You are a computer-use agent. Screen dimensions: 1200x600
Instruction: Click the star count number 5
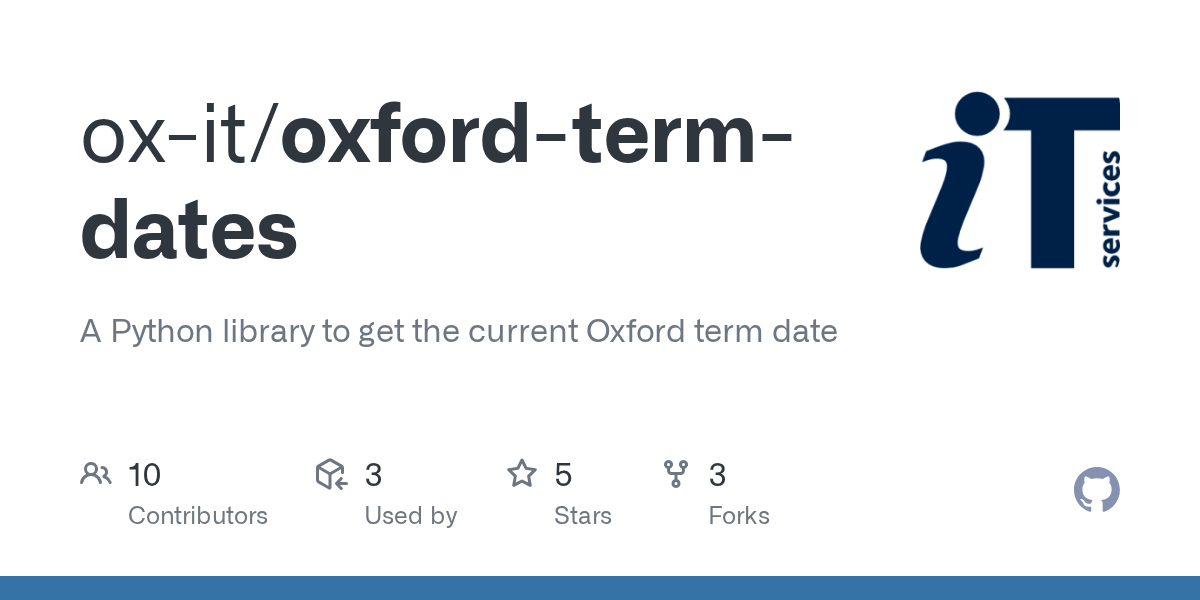point(563,475)
